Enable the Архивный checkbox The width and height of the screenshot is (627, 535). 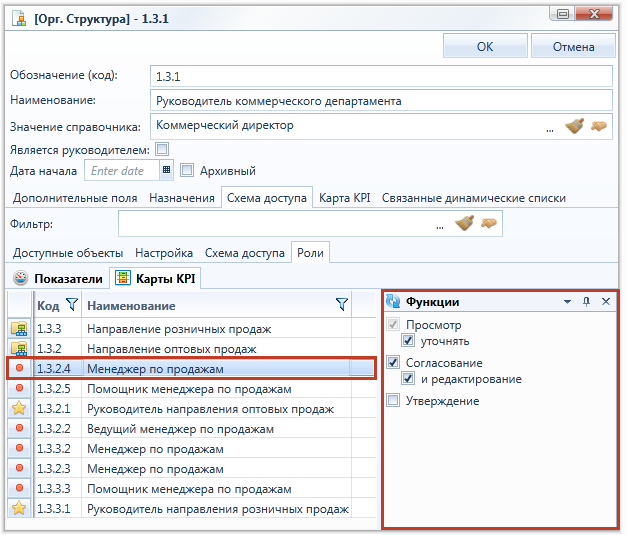tap(187, 170)
